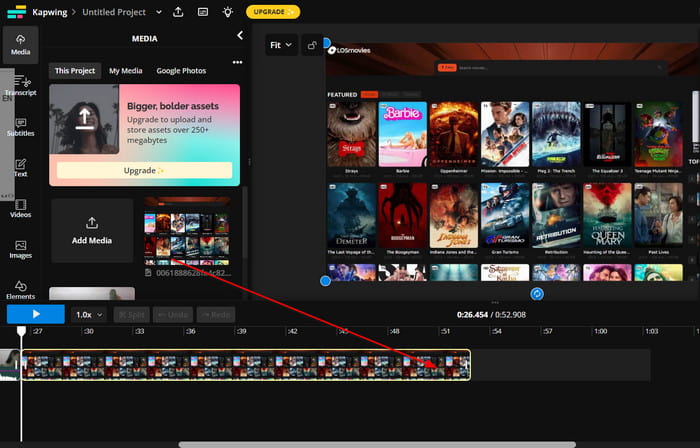Click the bottom-left canvas resize handle
700x448 pixels.
pyautogui.click(x=325, y=281)
